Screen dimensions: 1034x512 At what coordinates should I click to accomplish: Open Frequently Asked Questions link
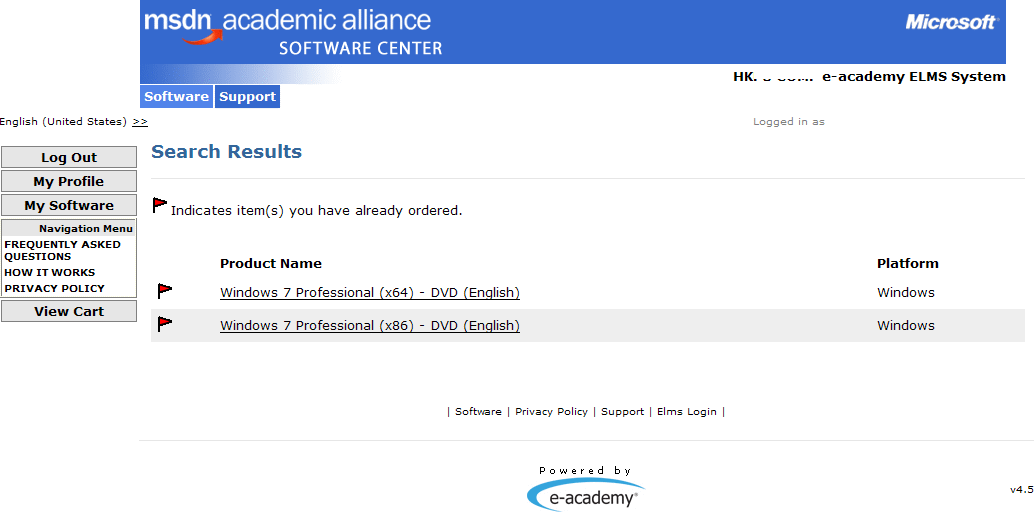tap(63, 250)
